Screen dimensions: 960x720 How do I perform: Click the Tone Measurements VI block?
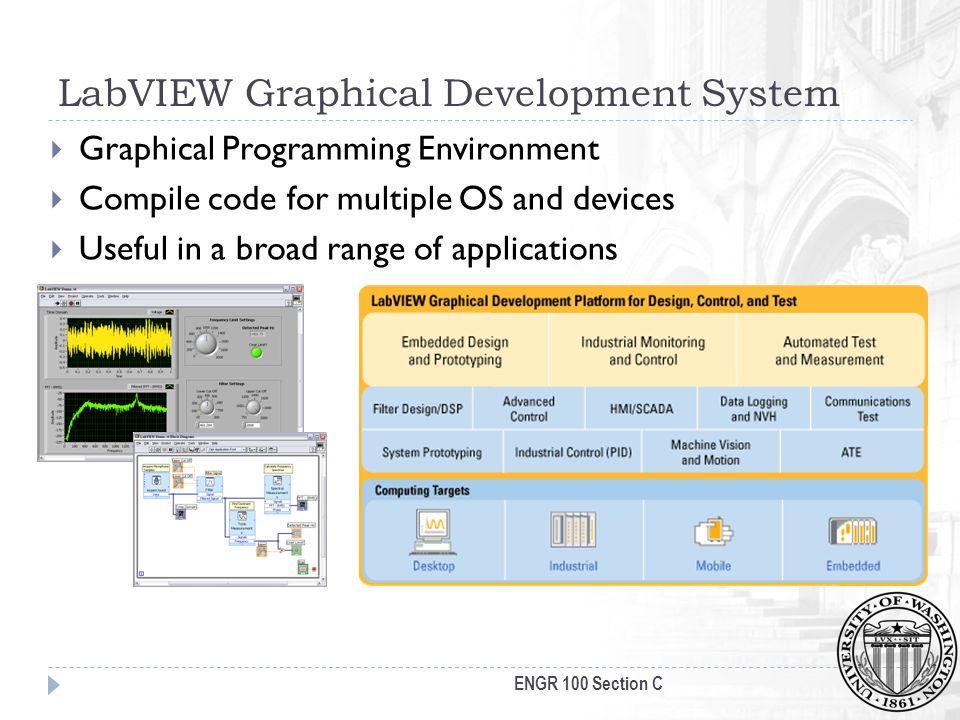tap(242, 528)
